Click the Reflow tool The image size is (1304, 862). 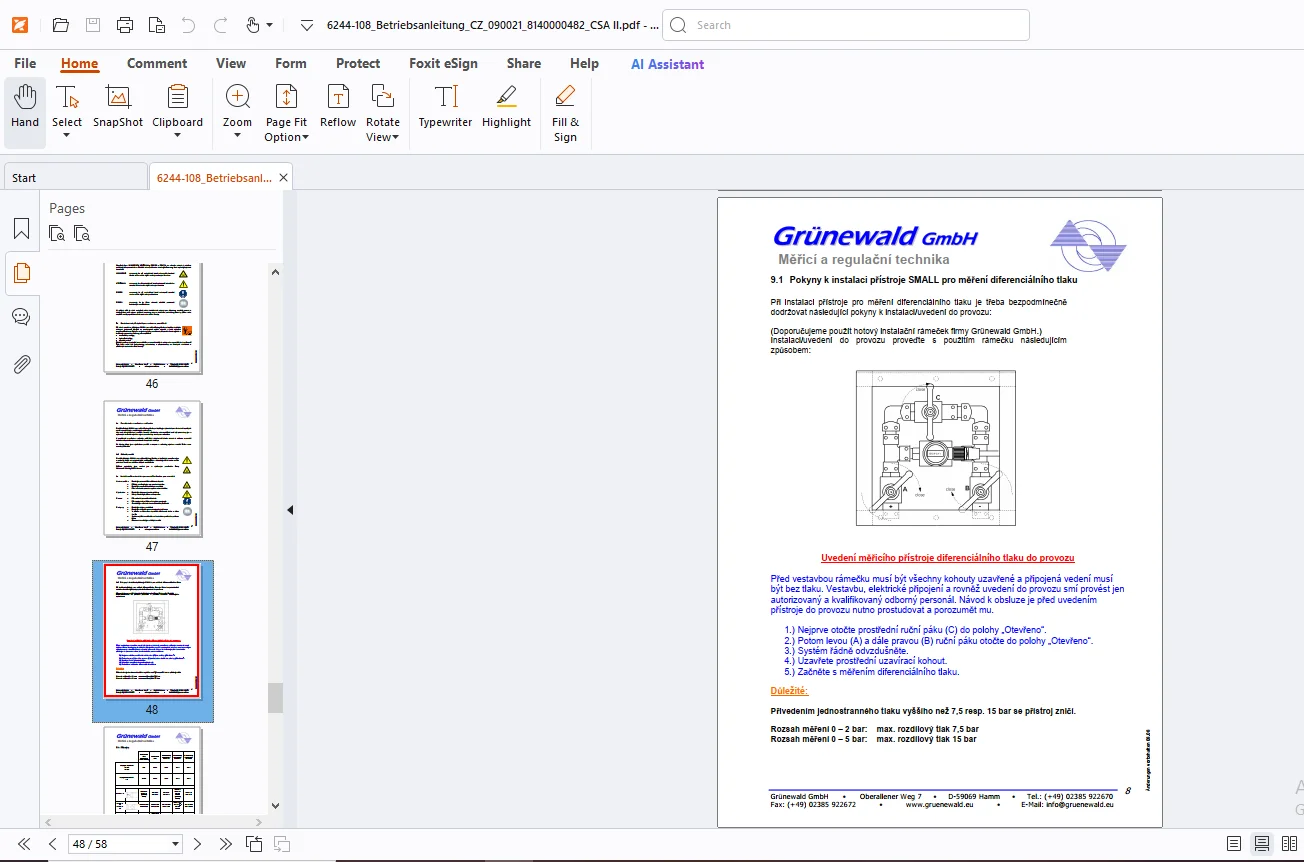(338, 107)
